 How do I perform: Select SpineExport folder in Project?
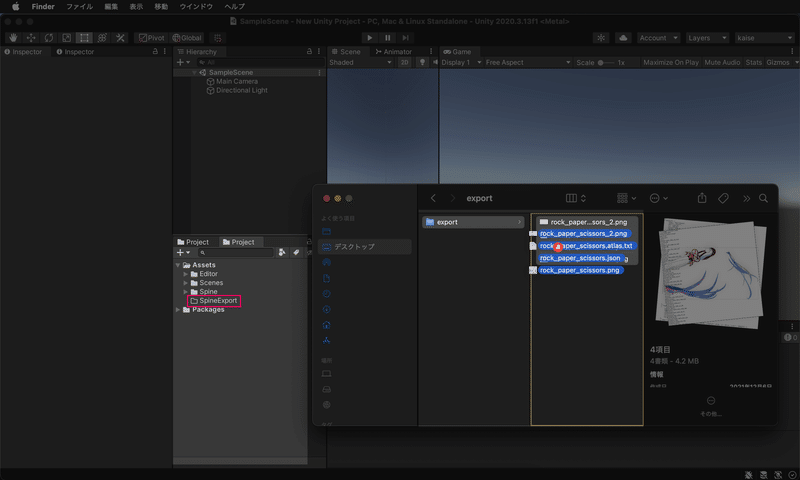coord(214,301)
